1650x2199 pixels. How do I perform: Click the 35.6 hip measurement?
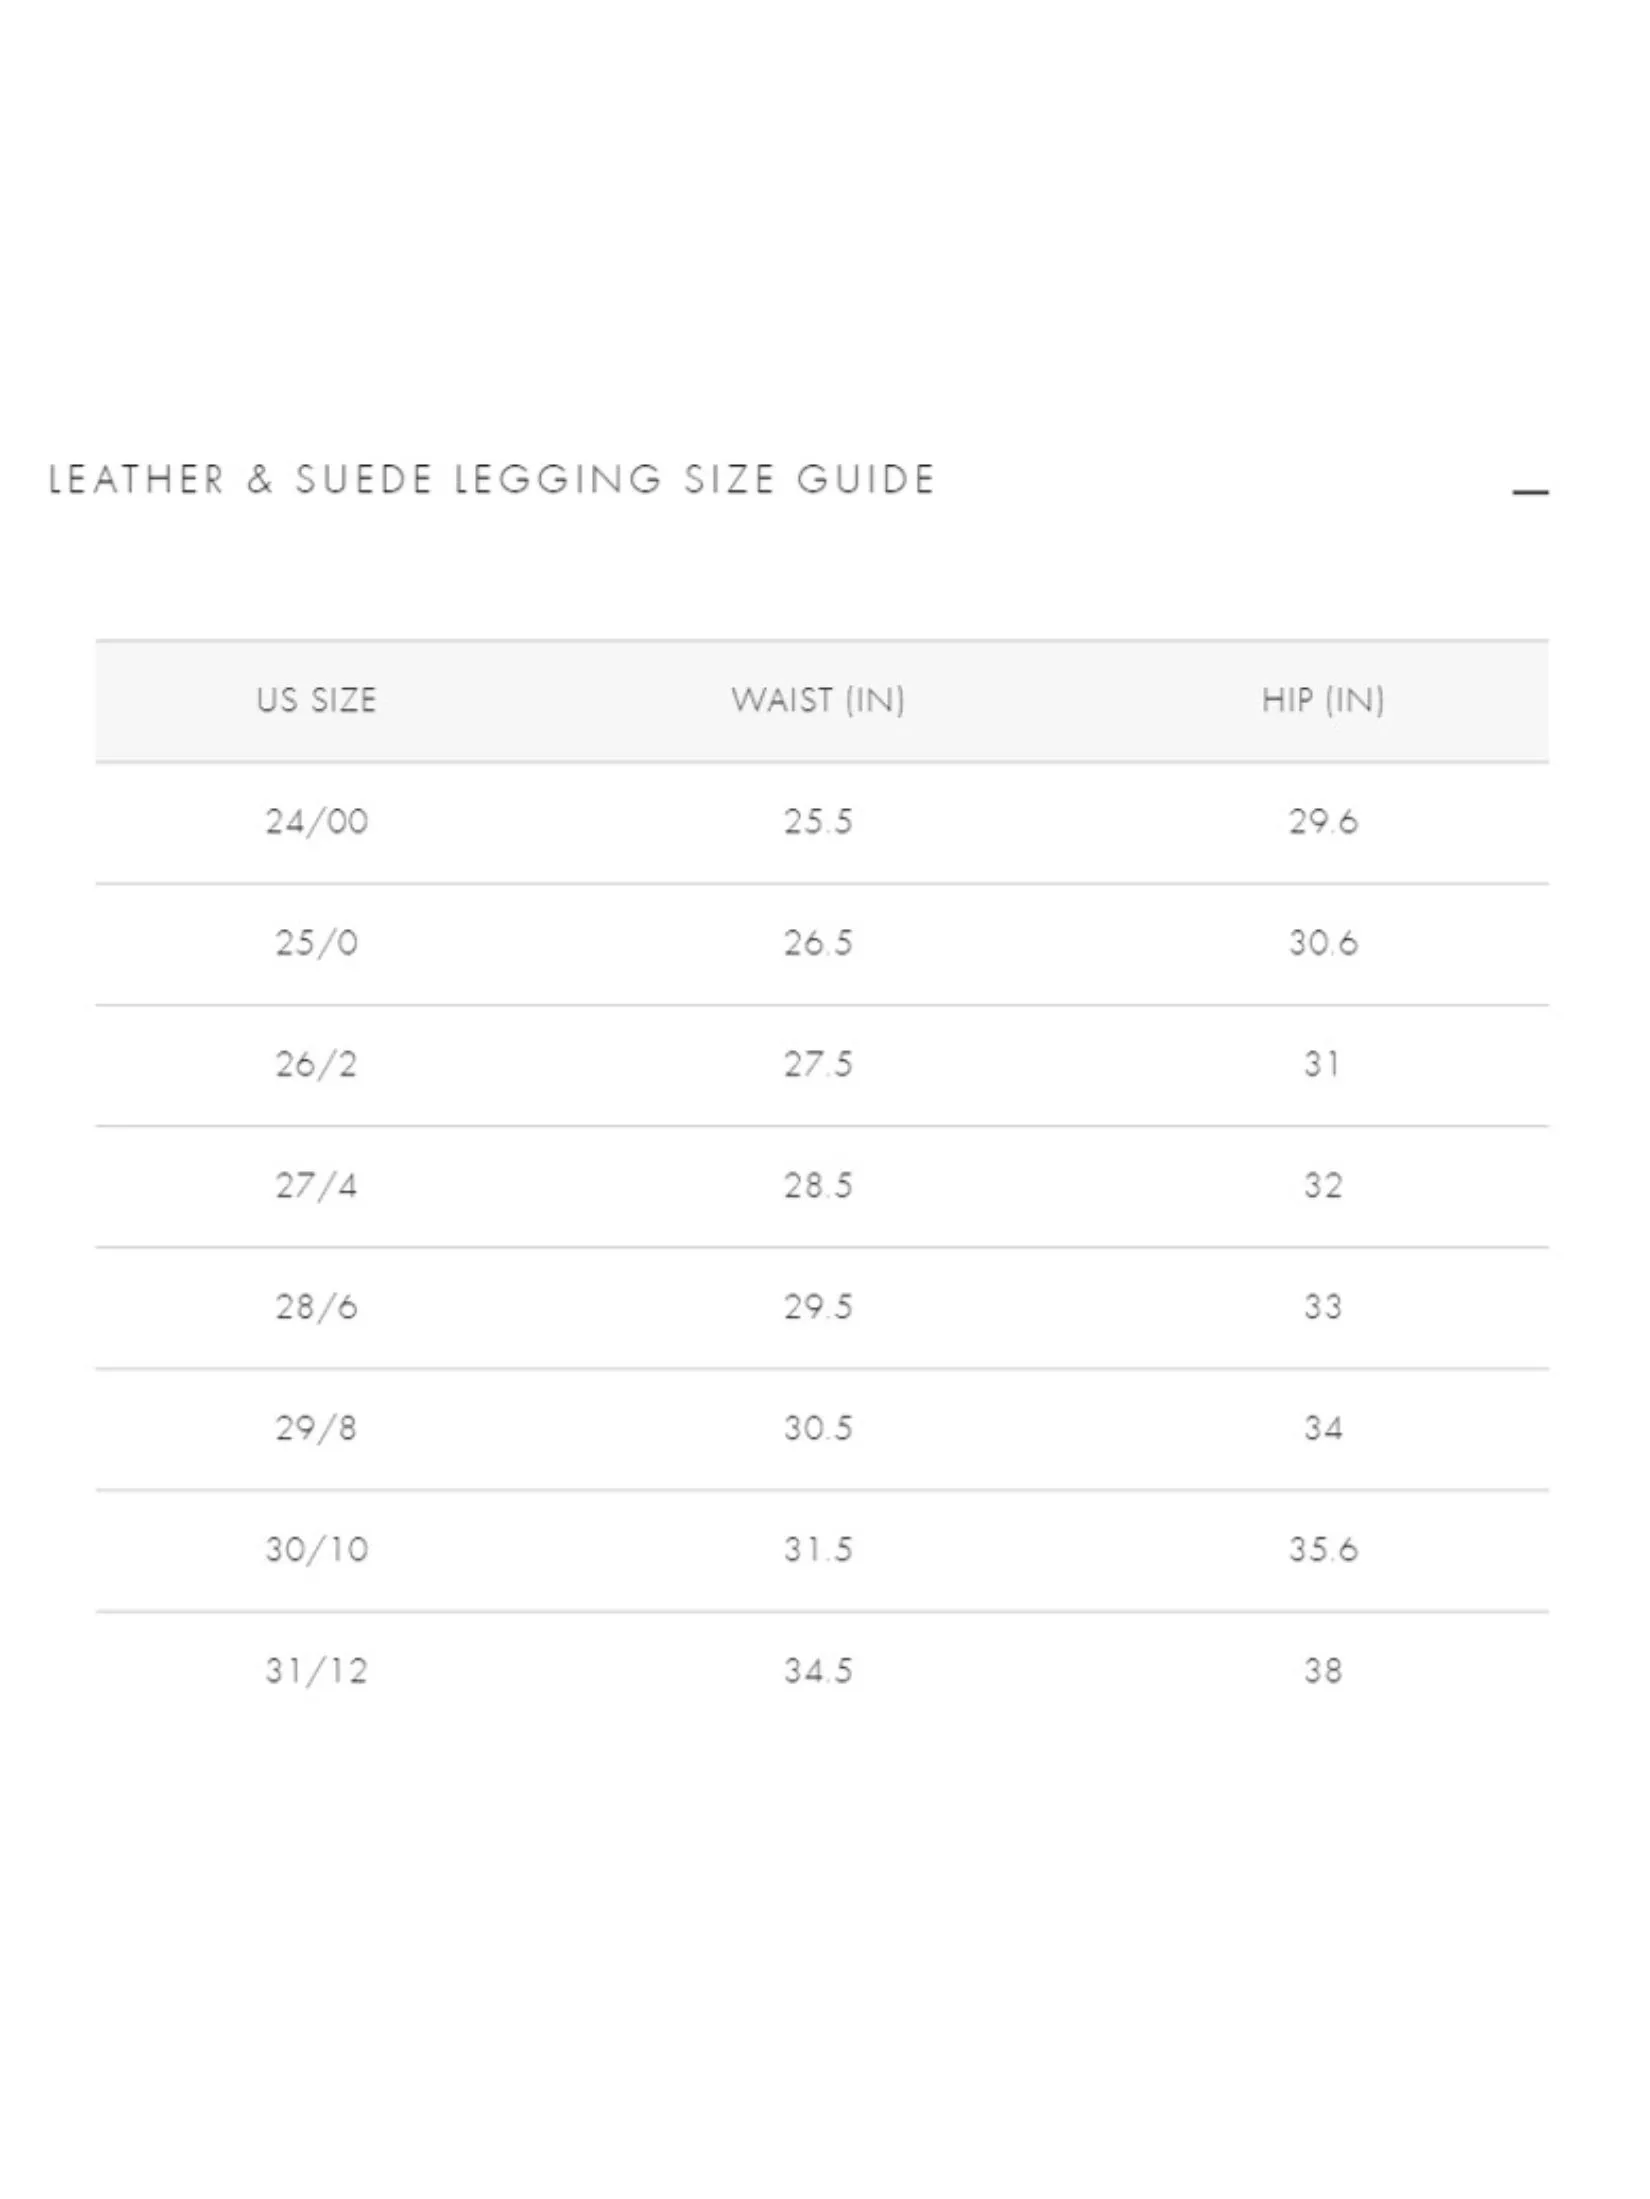coord(1322,1550)
